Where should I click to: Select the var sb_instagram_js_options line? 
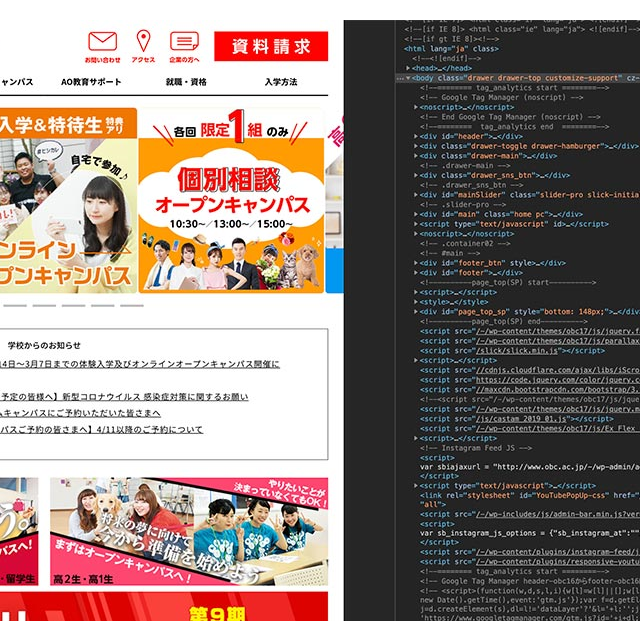click(x=530, y=533)
